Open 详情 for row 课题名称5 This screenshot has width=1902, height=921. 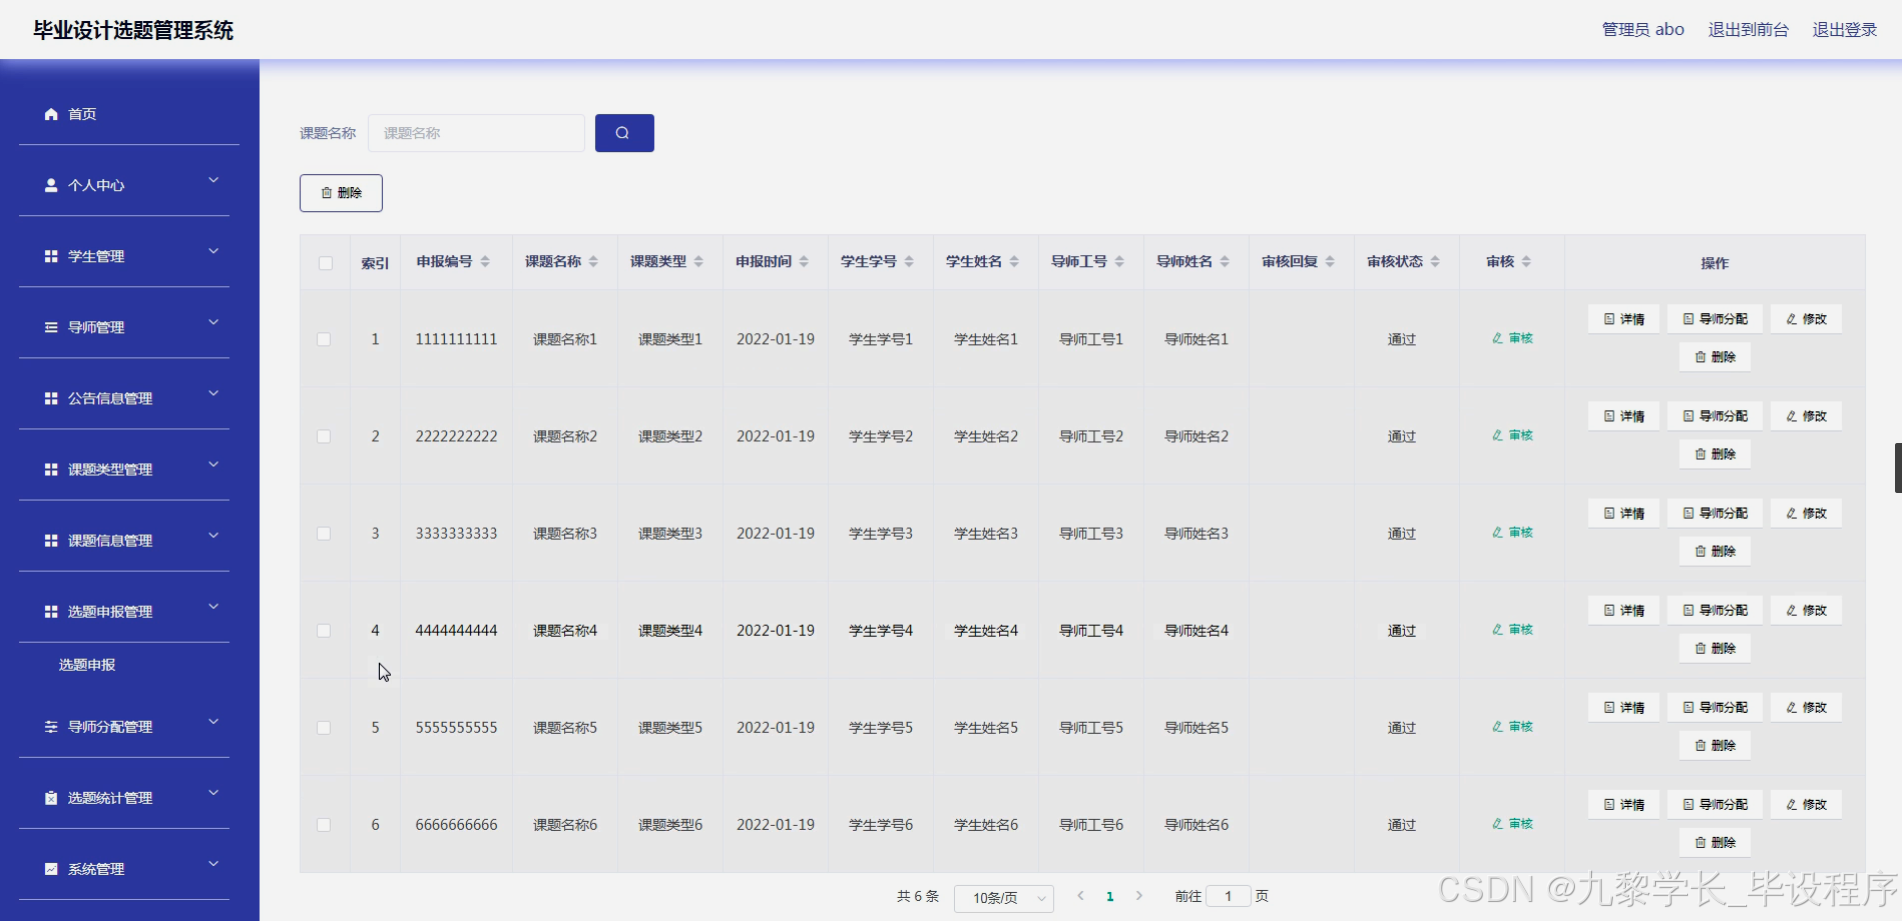tap(1624, 707)
